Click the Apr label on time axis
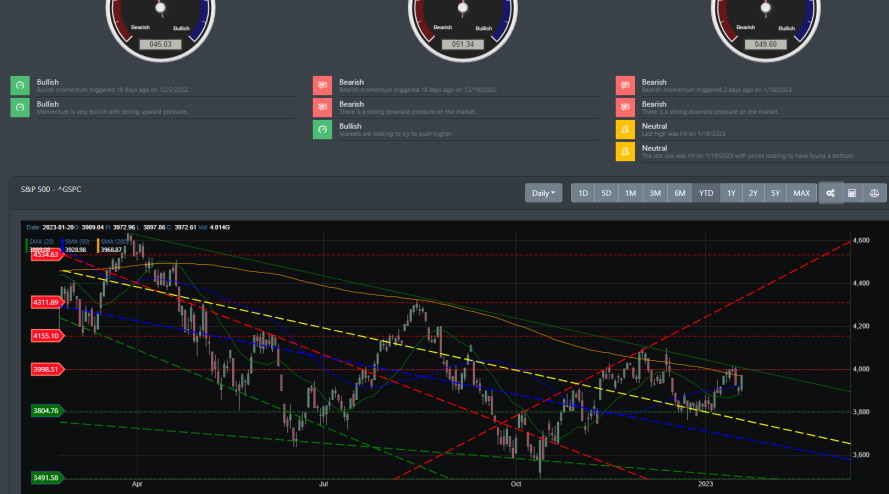 (137, 484)
